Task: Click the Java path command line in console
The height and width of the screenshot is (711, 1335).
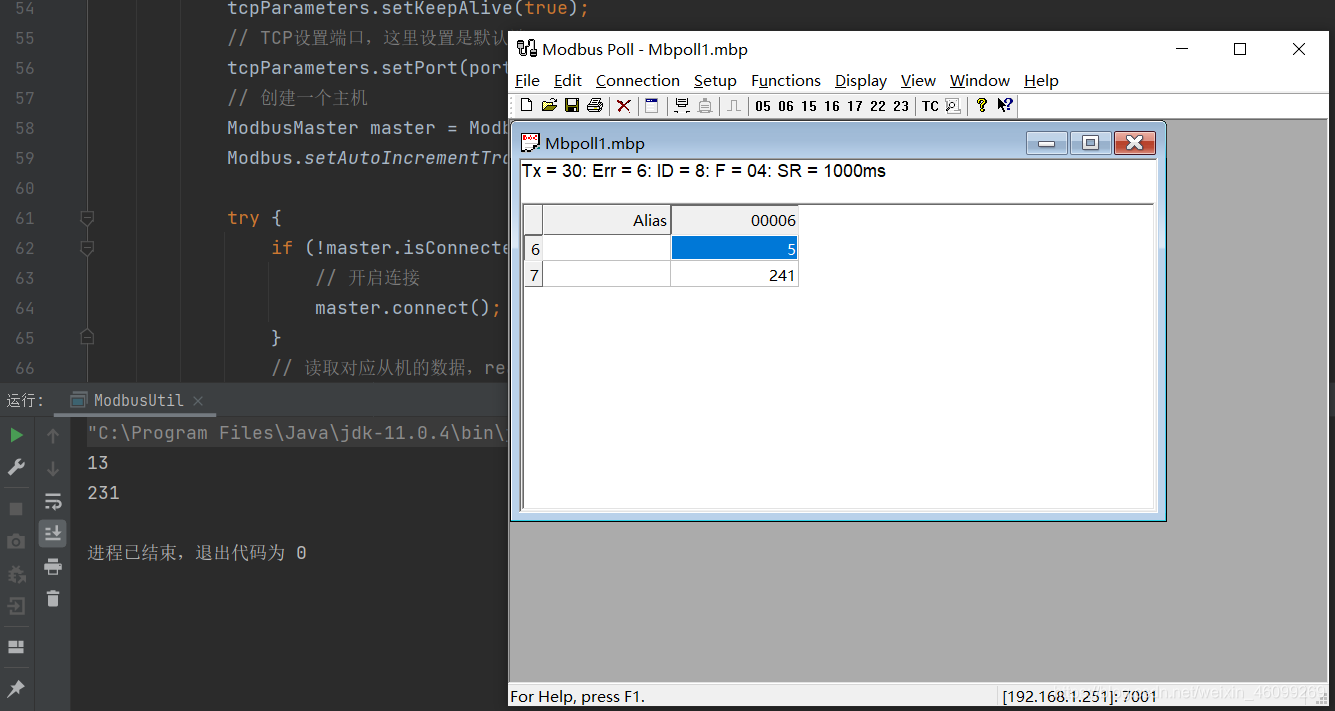Action: [298, 433]
